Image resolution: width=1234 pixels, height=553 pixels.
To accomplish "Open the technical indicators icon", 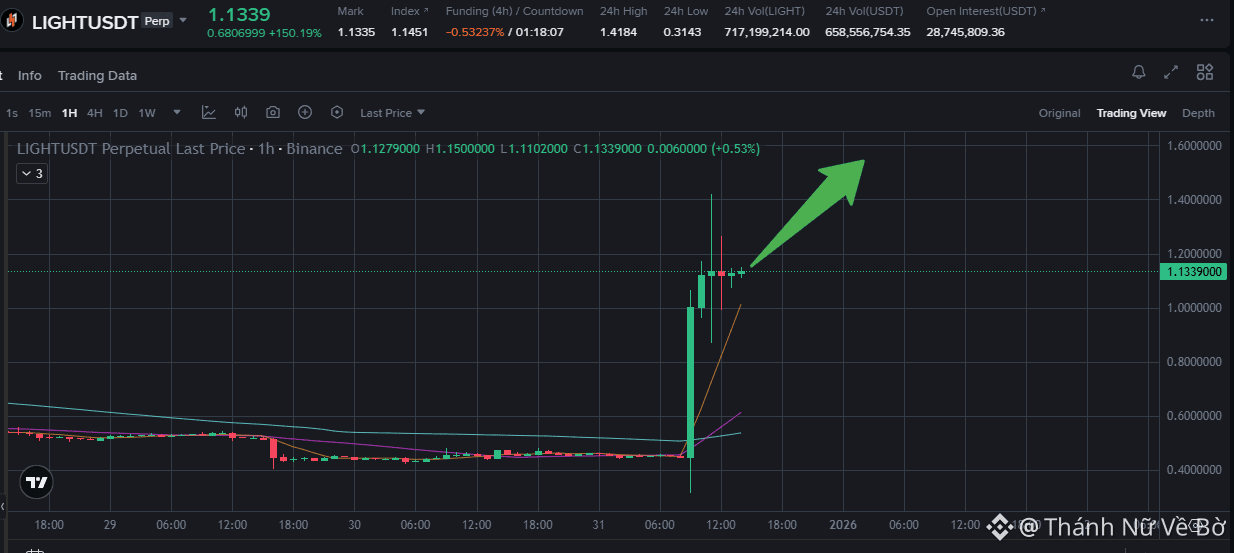I will pos(209,112).
